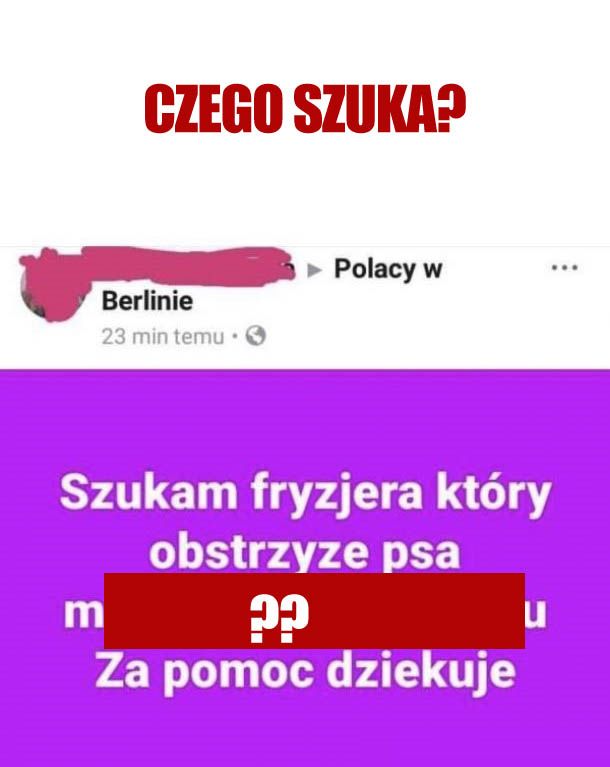Click the obstrzyze psa text line

point(304,553)
